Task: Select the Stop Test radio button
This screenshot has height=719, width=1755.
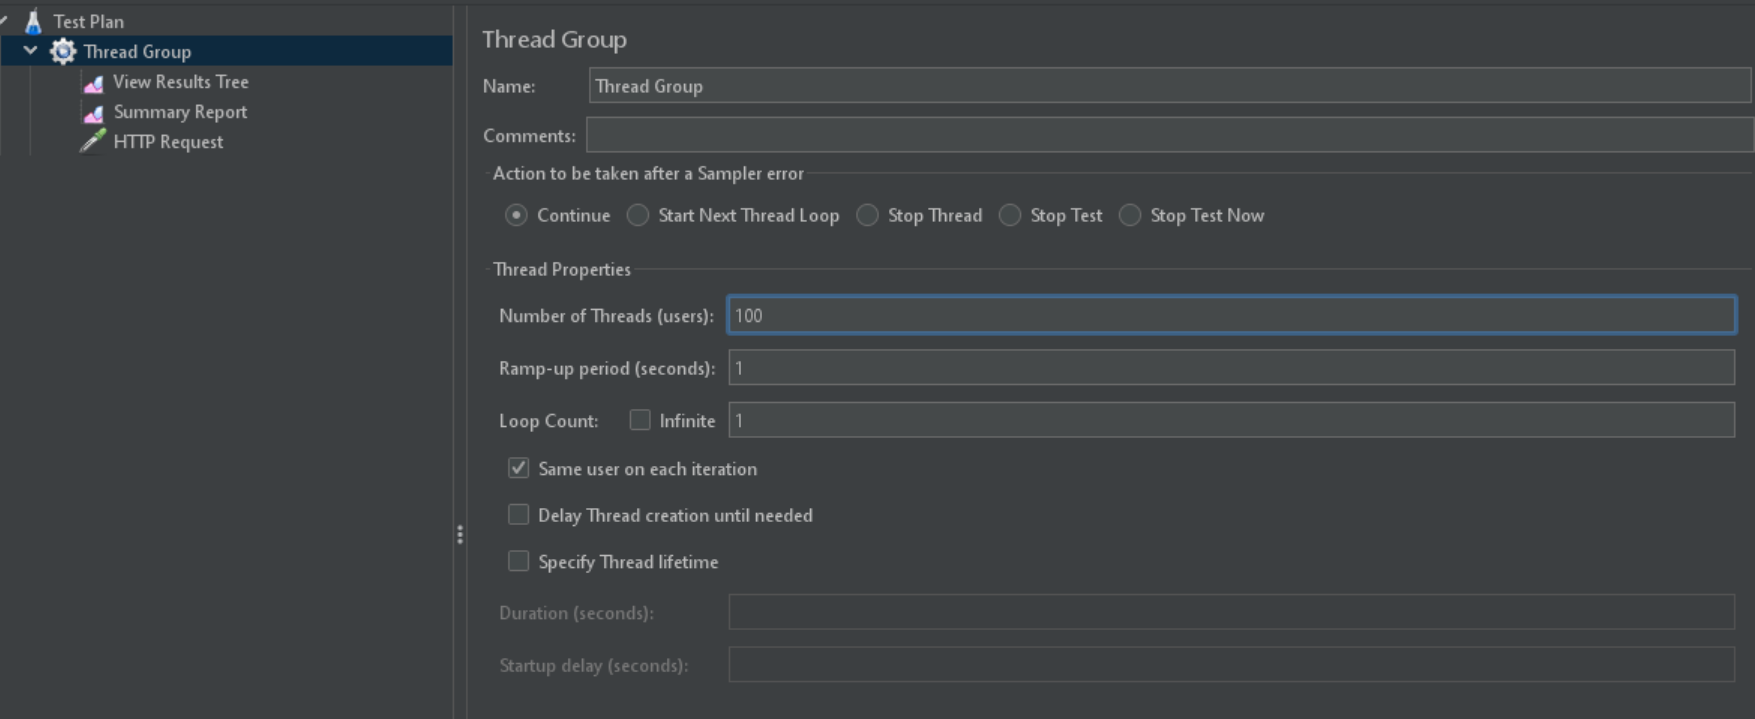Action: coord(1010,216)
